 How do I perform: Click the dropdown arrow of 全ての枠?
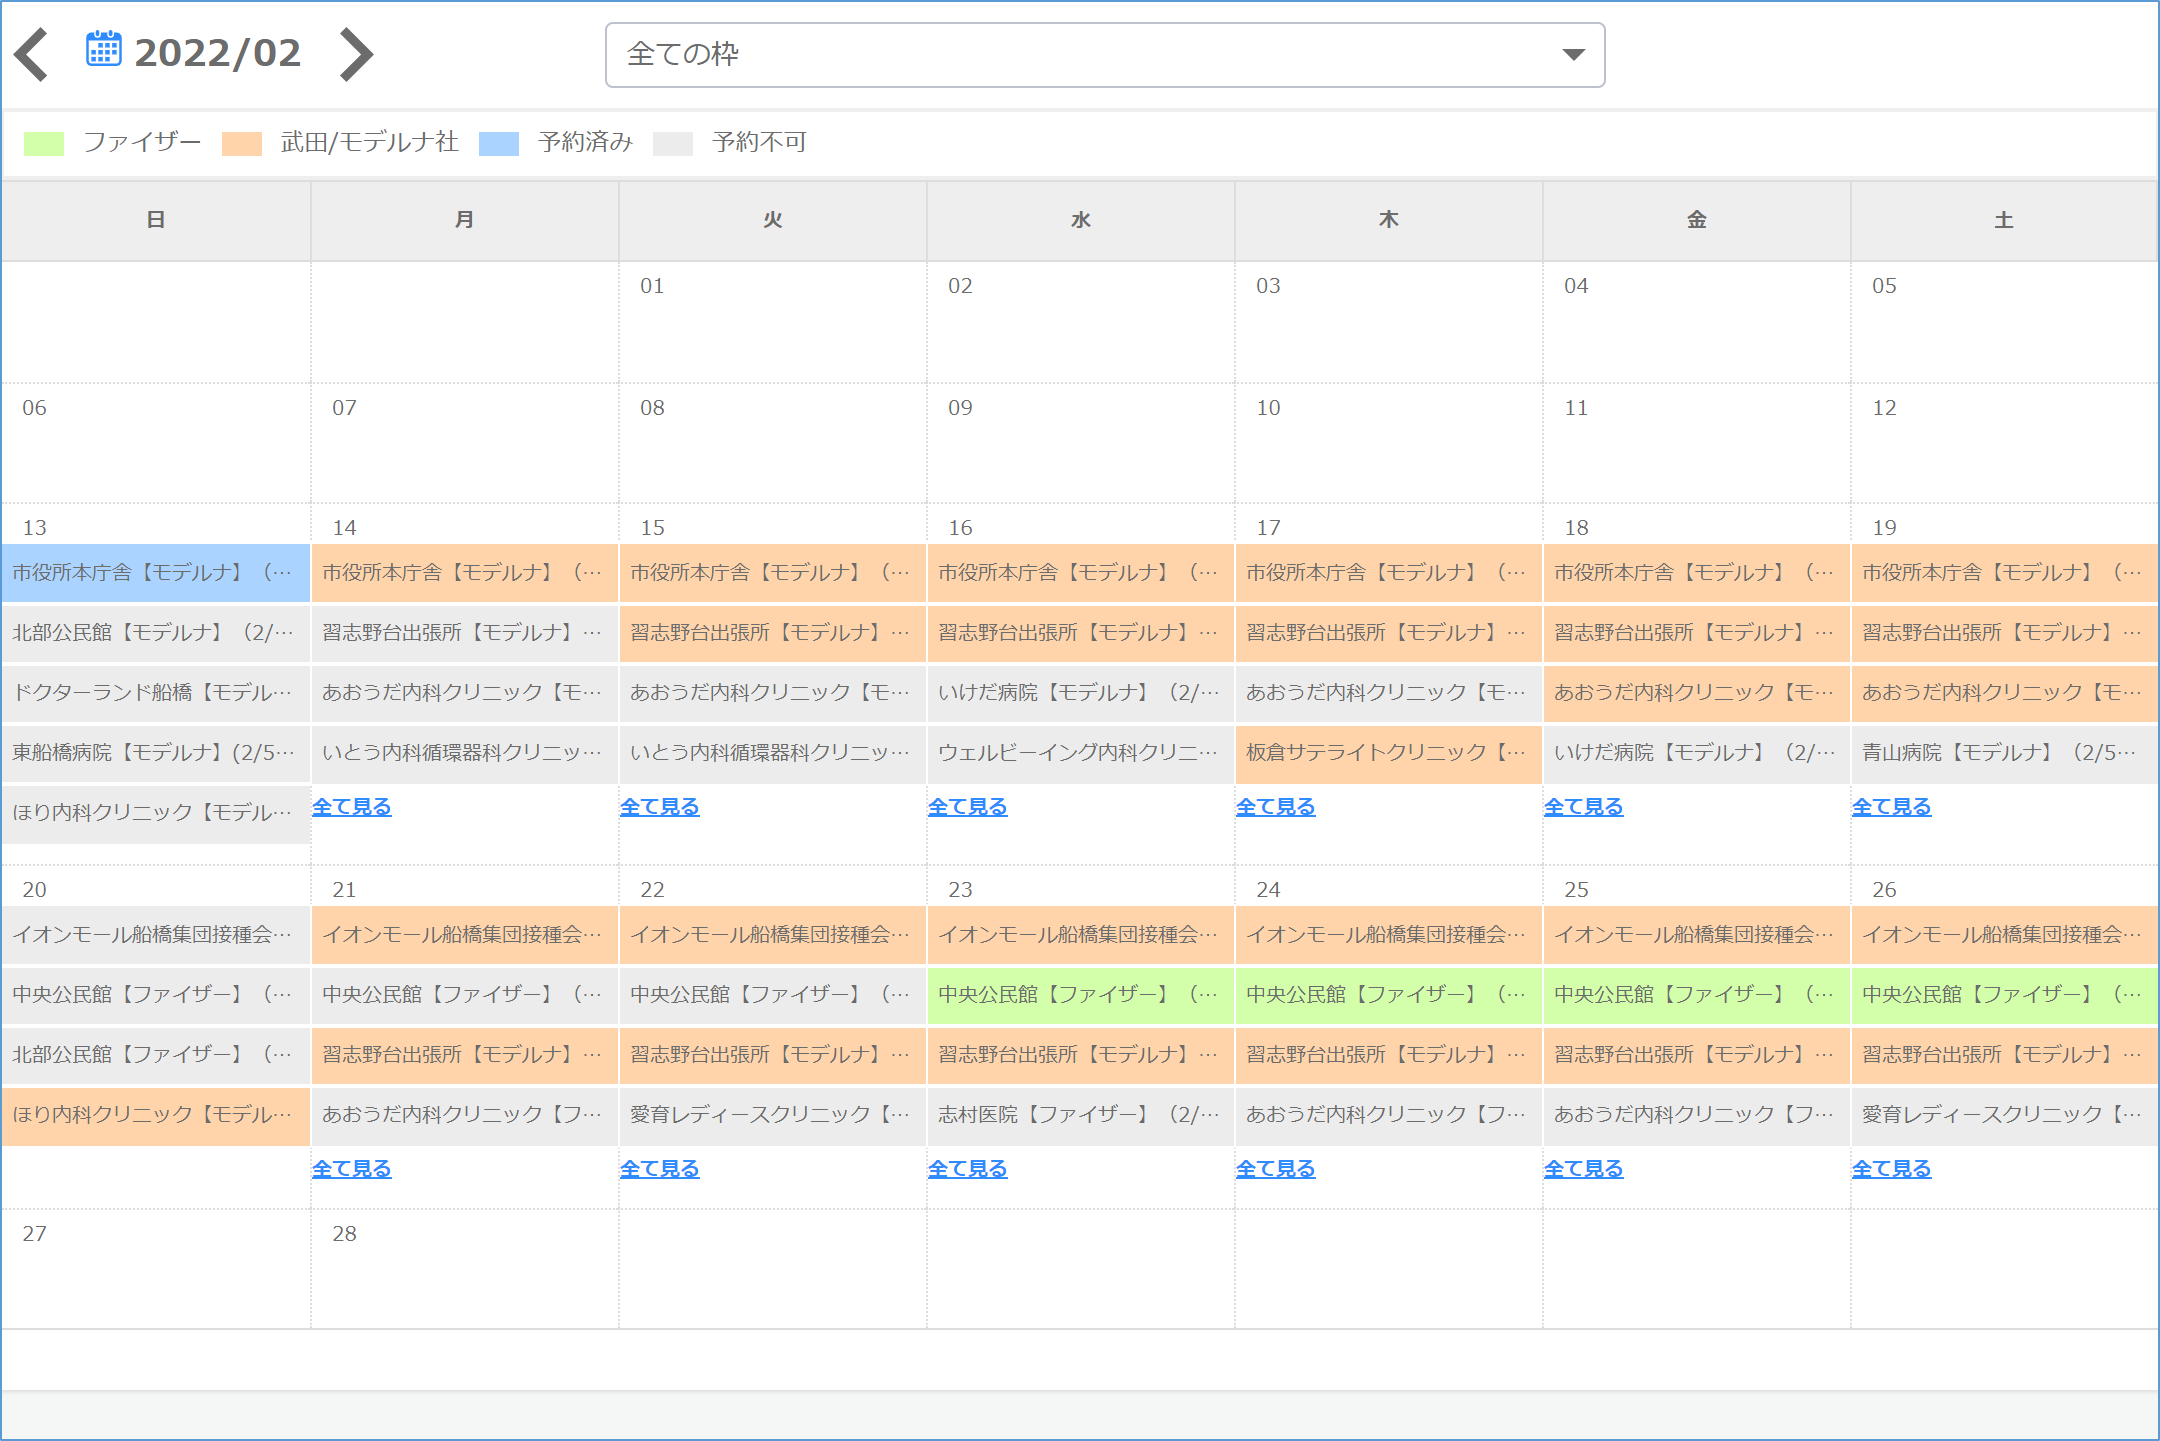1573,55
